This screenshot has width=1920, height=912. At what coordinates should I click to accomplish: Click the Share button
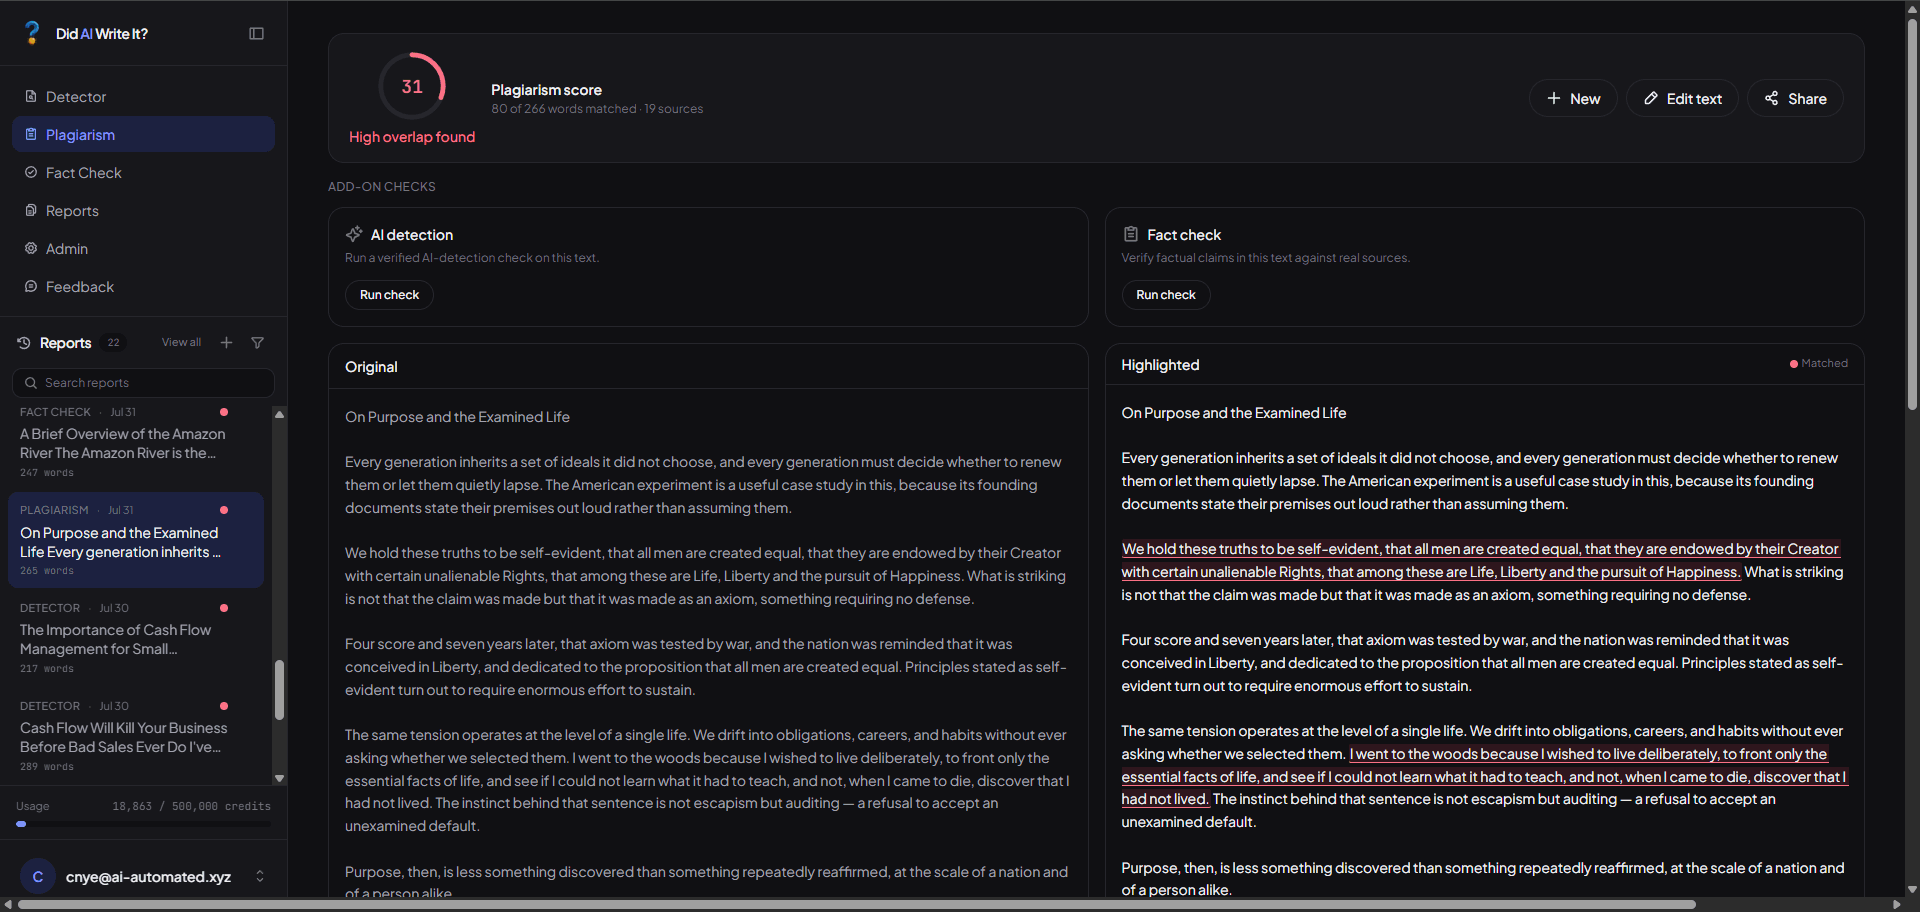tap(1795, 98)
